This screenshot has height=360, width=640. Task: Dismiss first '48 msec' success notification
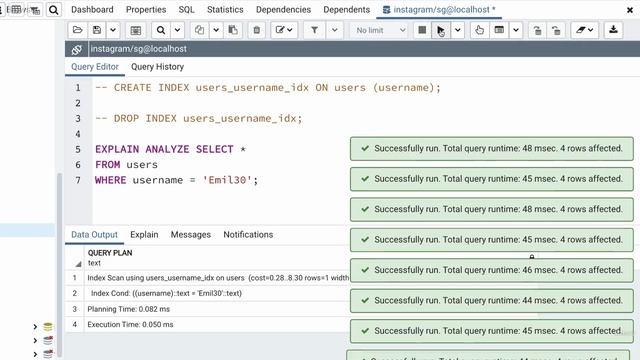pos(492,149)
